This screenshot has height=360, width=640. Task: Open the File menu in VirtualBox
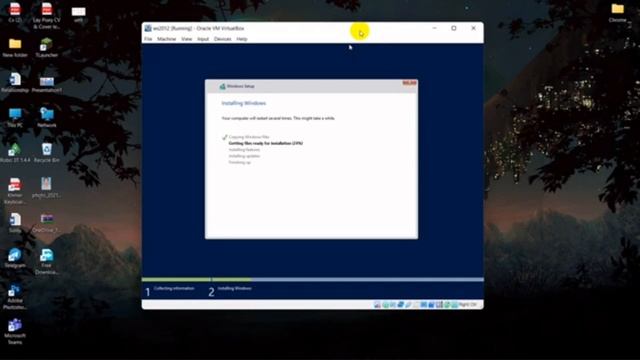point(148,39)
